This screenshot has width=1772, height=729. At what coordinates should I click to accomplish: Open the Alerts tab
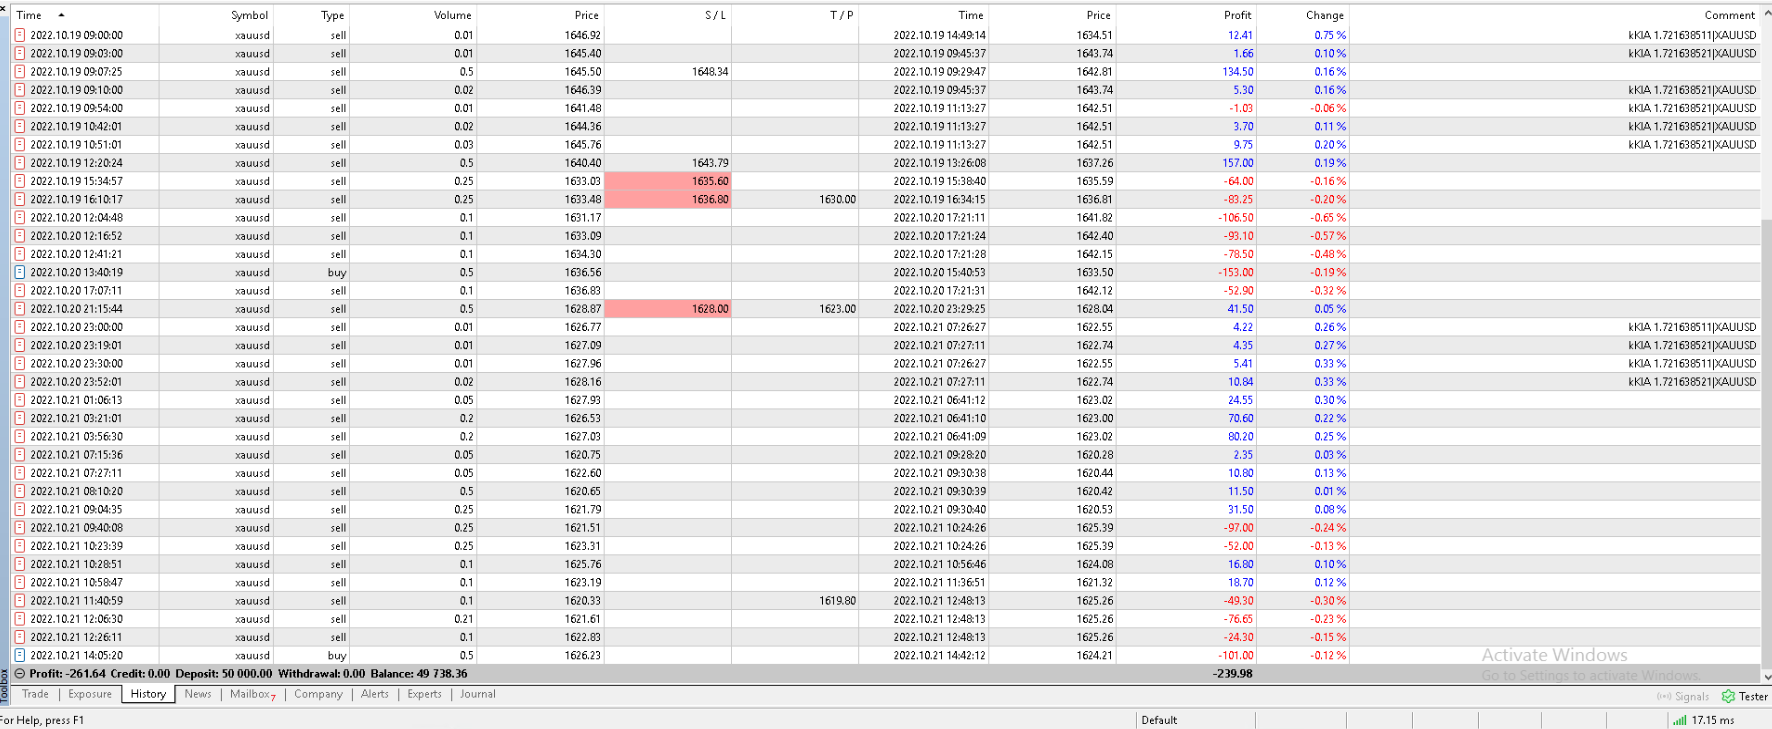click(375, 694)
